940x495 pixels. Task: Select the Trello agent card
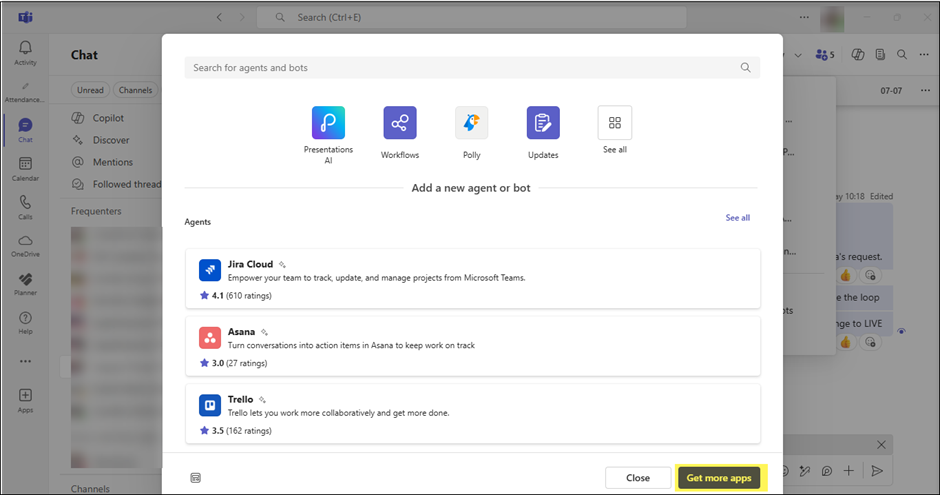click(472, 414)
